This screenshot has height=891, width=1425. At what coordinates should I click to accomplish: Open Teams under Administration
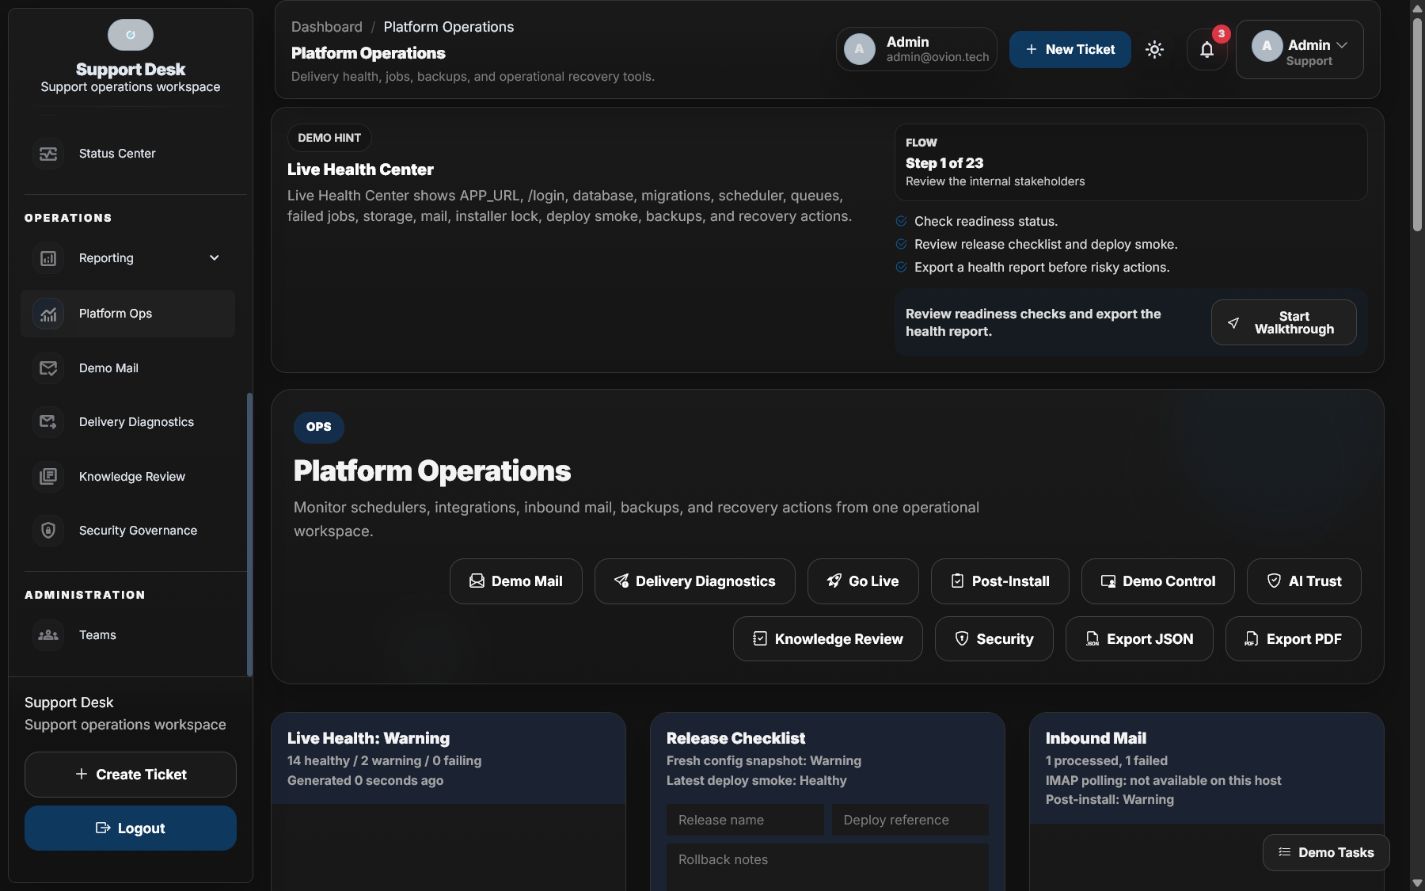pos(128,635)
